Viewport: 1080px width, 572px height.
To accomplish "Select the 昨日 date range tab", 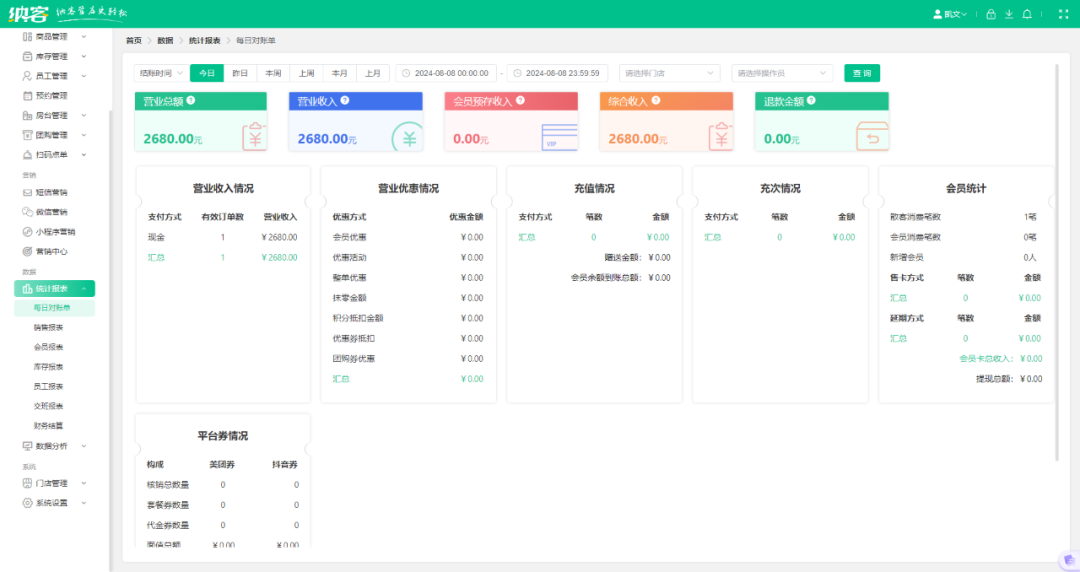I will (x=240, y=73).
